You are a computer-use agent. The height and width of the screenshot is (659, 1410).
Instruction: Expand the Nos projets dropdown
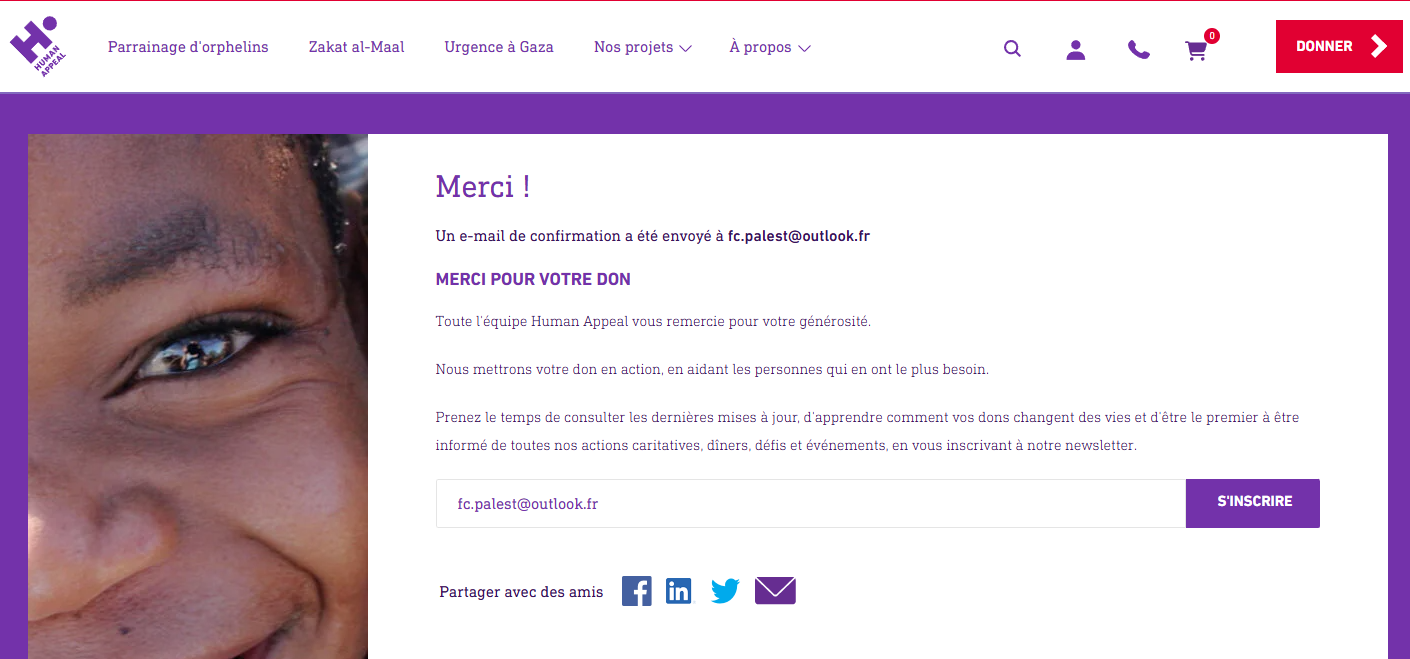[642, 47]
